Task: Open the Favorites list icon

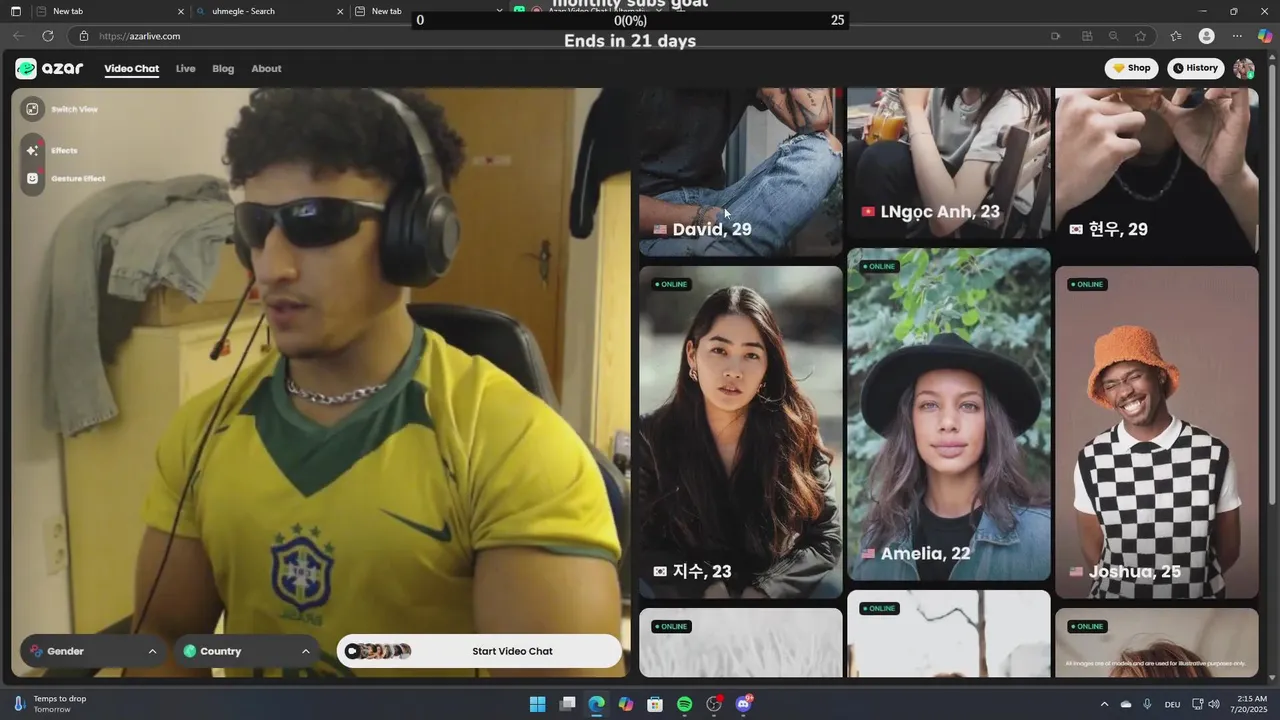Action: pos(1176,36)
